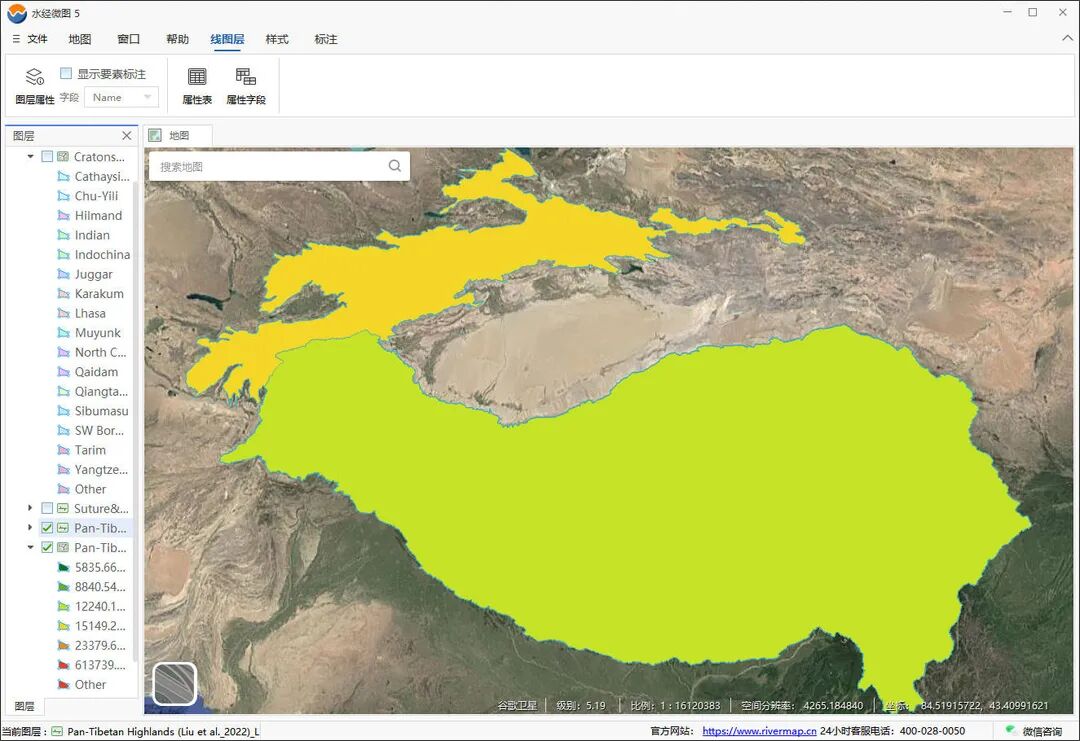The image size is (1080, 741).
Task: Click the Sibumasu layer polygon icon
Action: coord(63,411)
